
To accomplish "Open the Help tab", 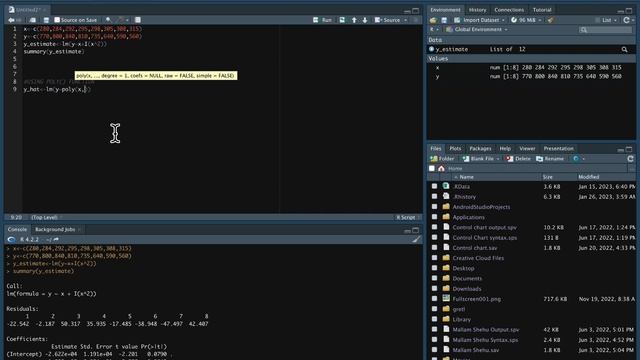I will tap(505, 149).
